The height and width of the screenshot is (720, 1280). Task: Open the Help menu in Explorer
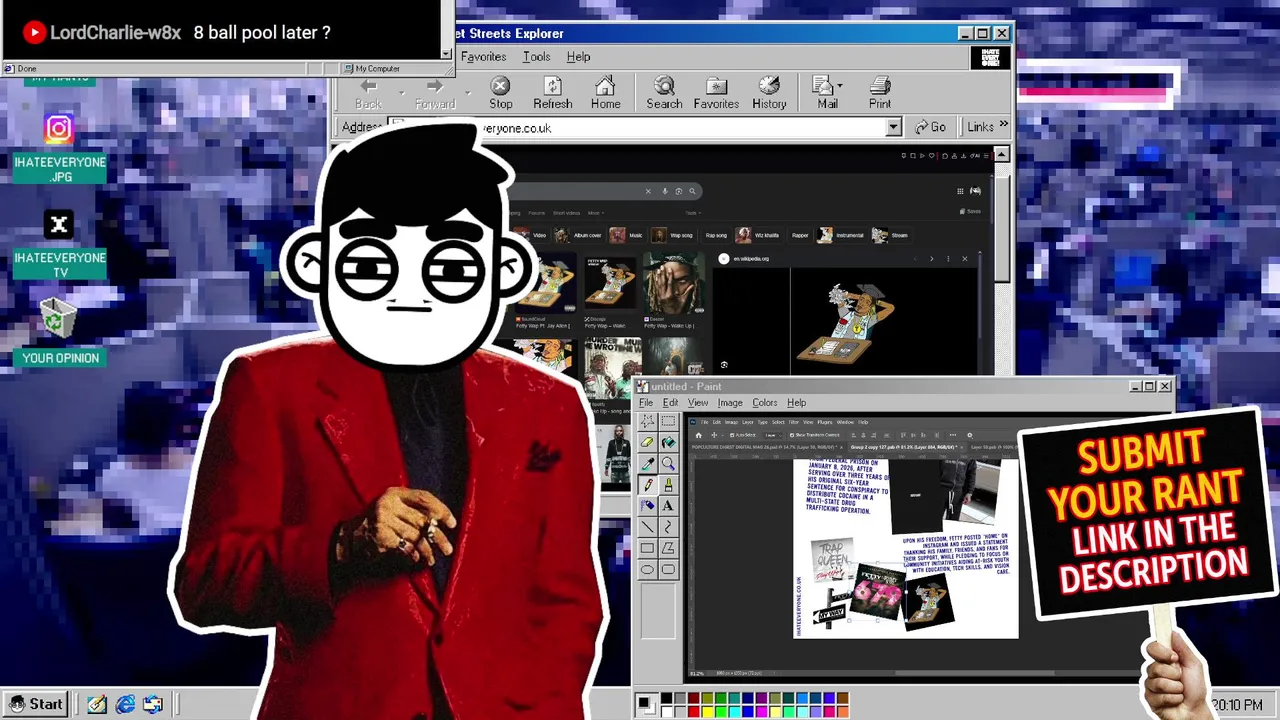[578, 57]
